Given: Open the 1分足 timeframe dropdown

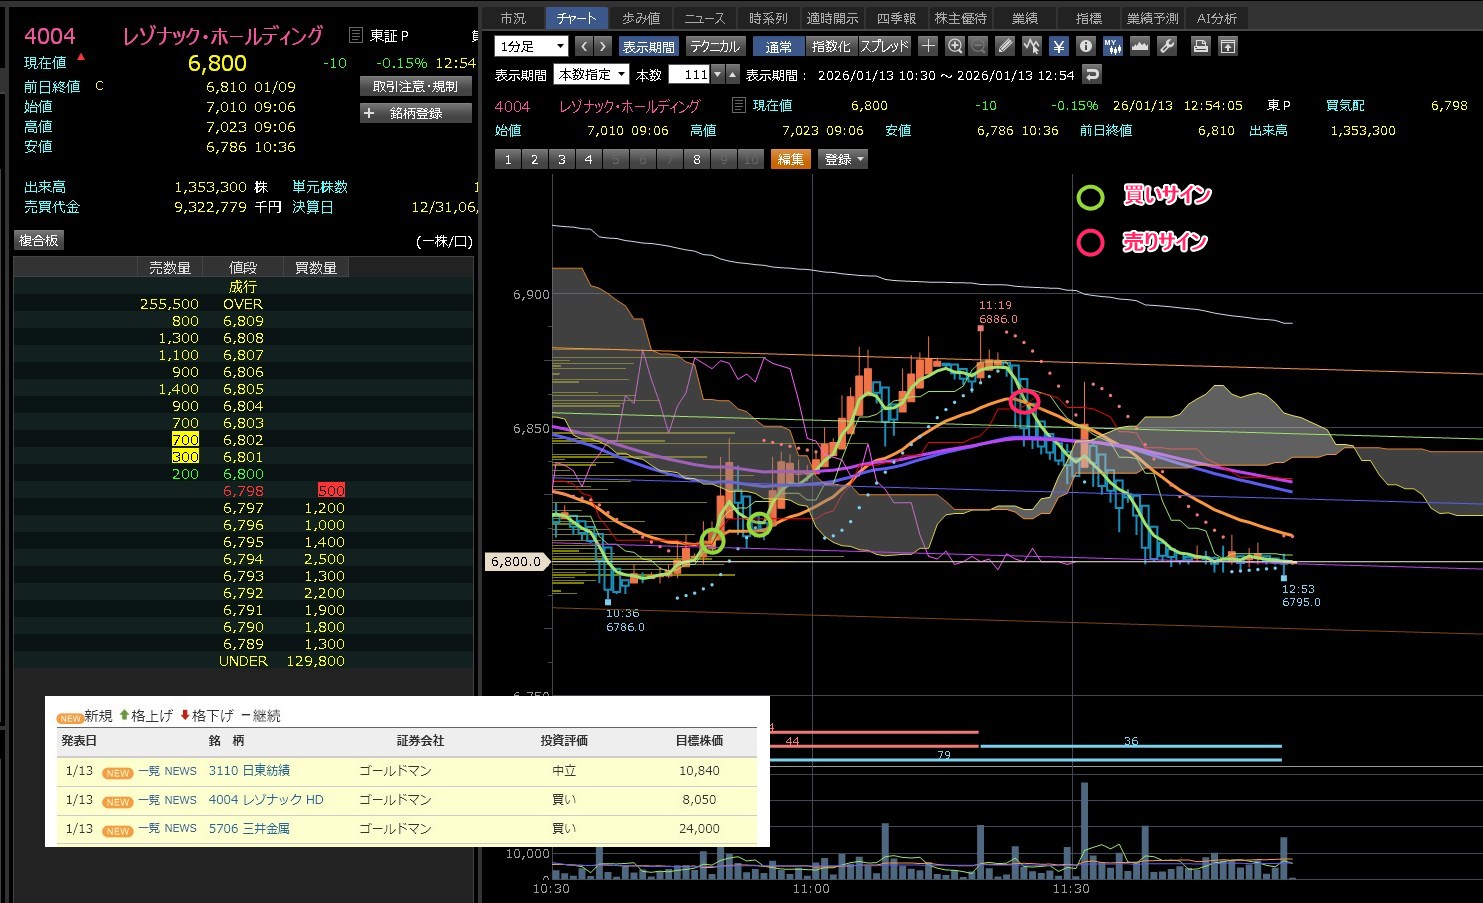Looking at the screenshot, I should 531,47.
